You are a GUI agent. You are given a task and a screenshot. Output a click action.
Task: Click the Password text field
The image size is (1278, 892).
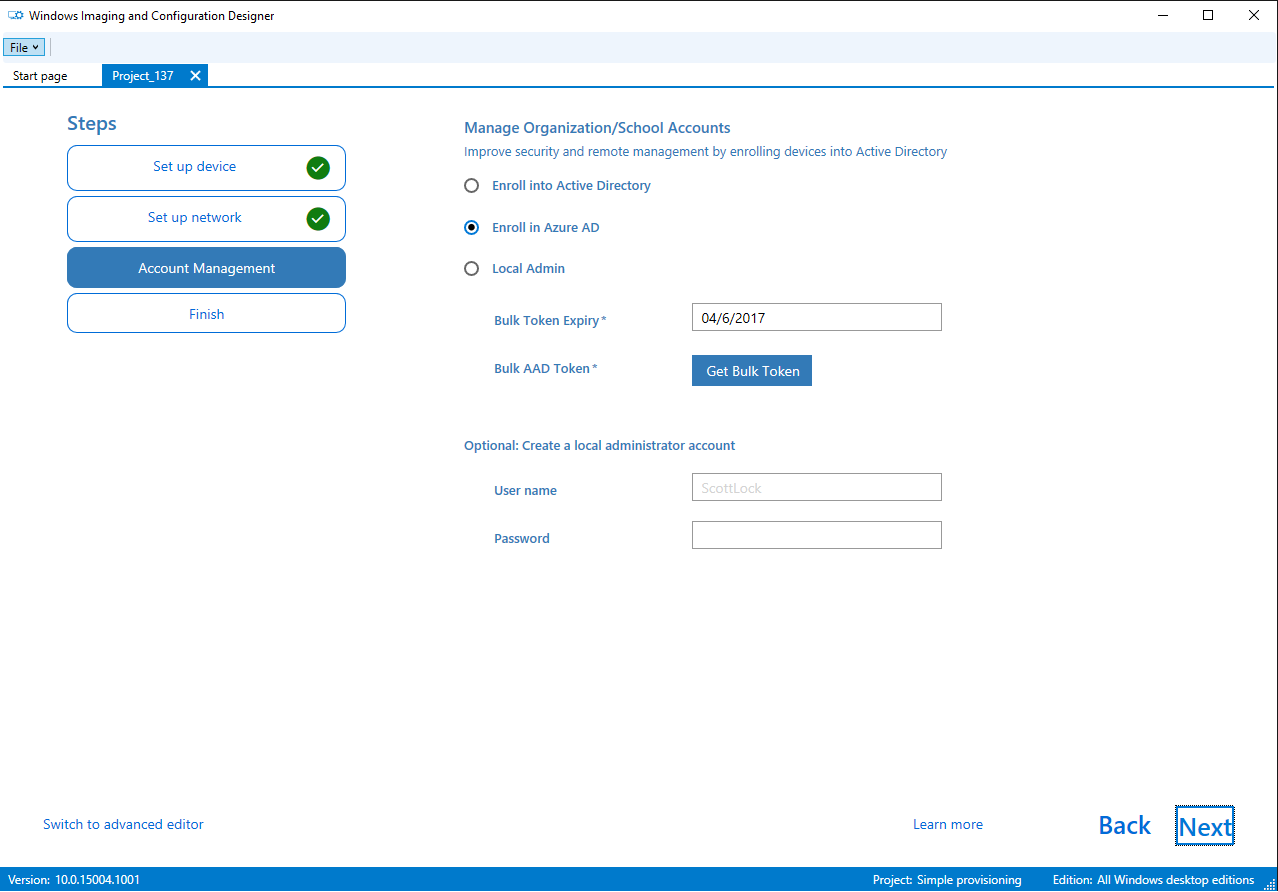(x=816, y=535)
